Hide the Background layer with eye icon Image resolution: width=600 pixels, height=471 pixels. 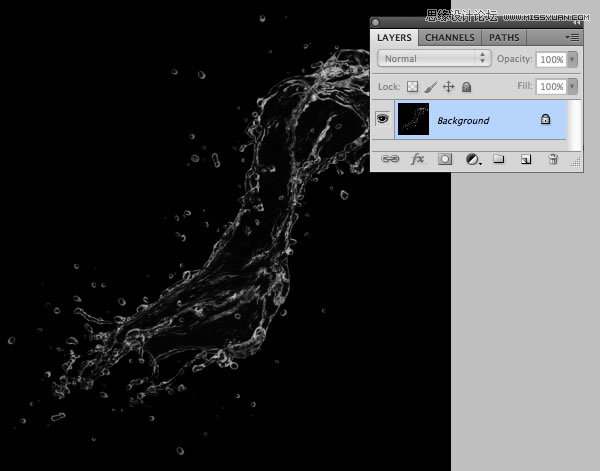coord(382,119)
